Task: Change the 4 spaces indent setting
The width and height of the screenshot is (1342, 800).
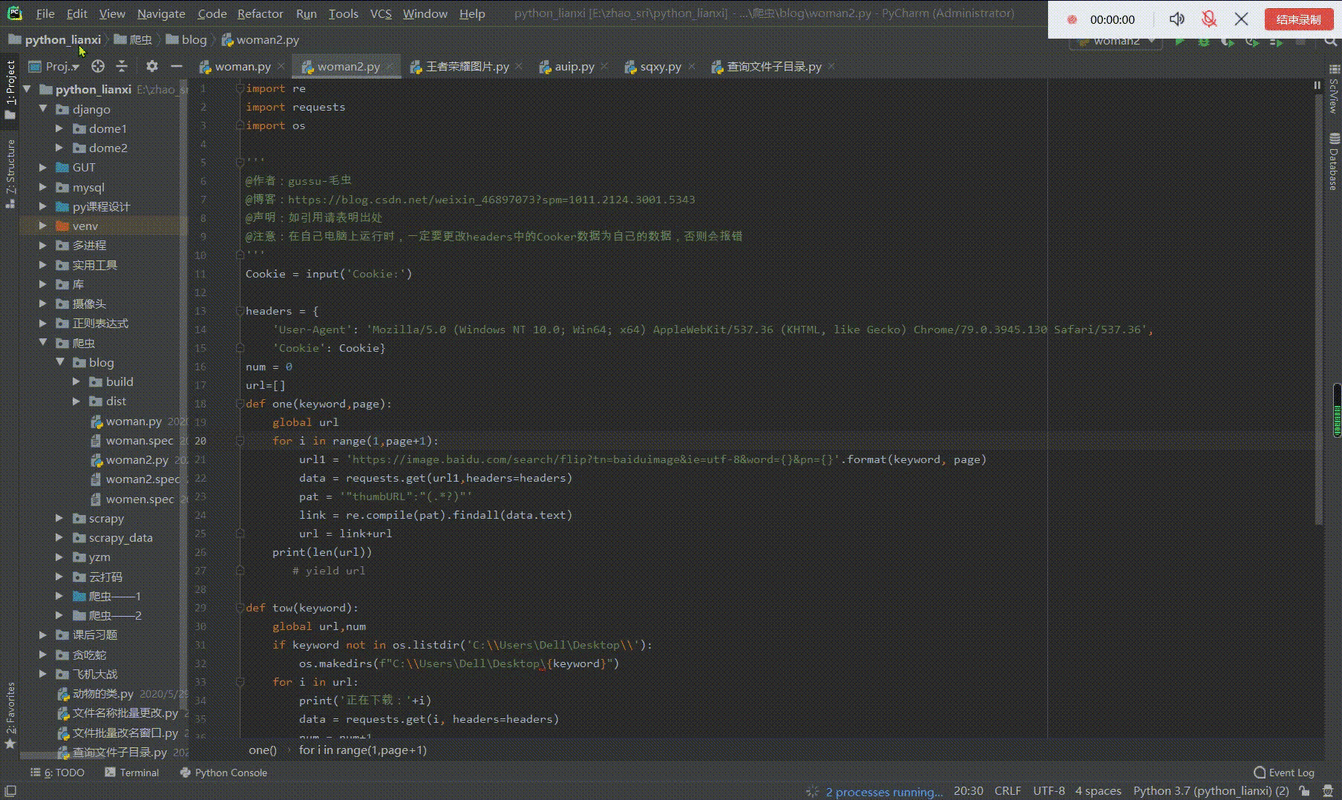Action: [x=1097, y=791]
